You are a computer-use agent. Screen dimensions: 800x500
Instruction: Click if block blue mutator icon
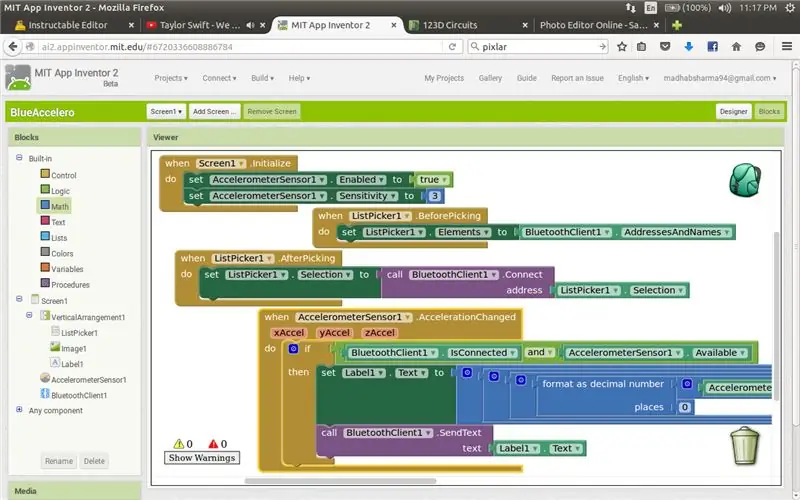click(x=293, y=348)
